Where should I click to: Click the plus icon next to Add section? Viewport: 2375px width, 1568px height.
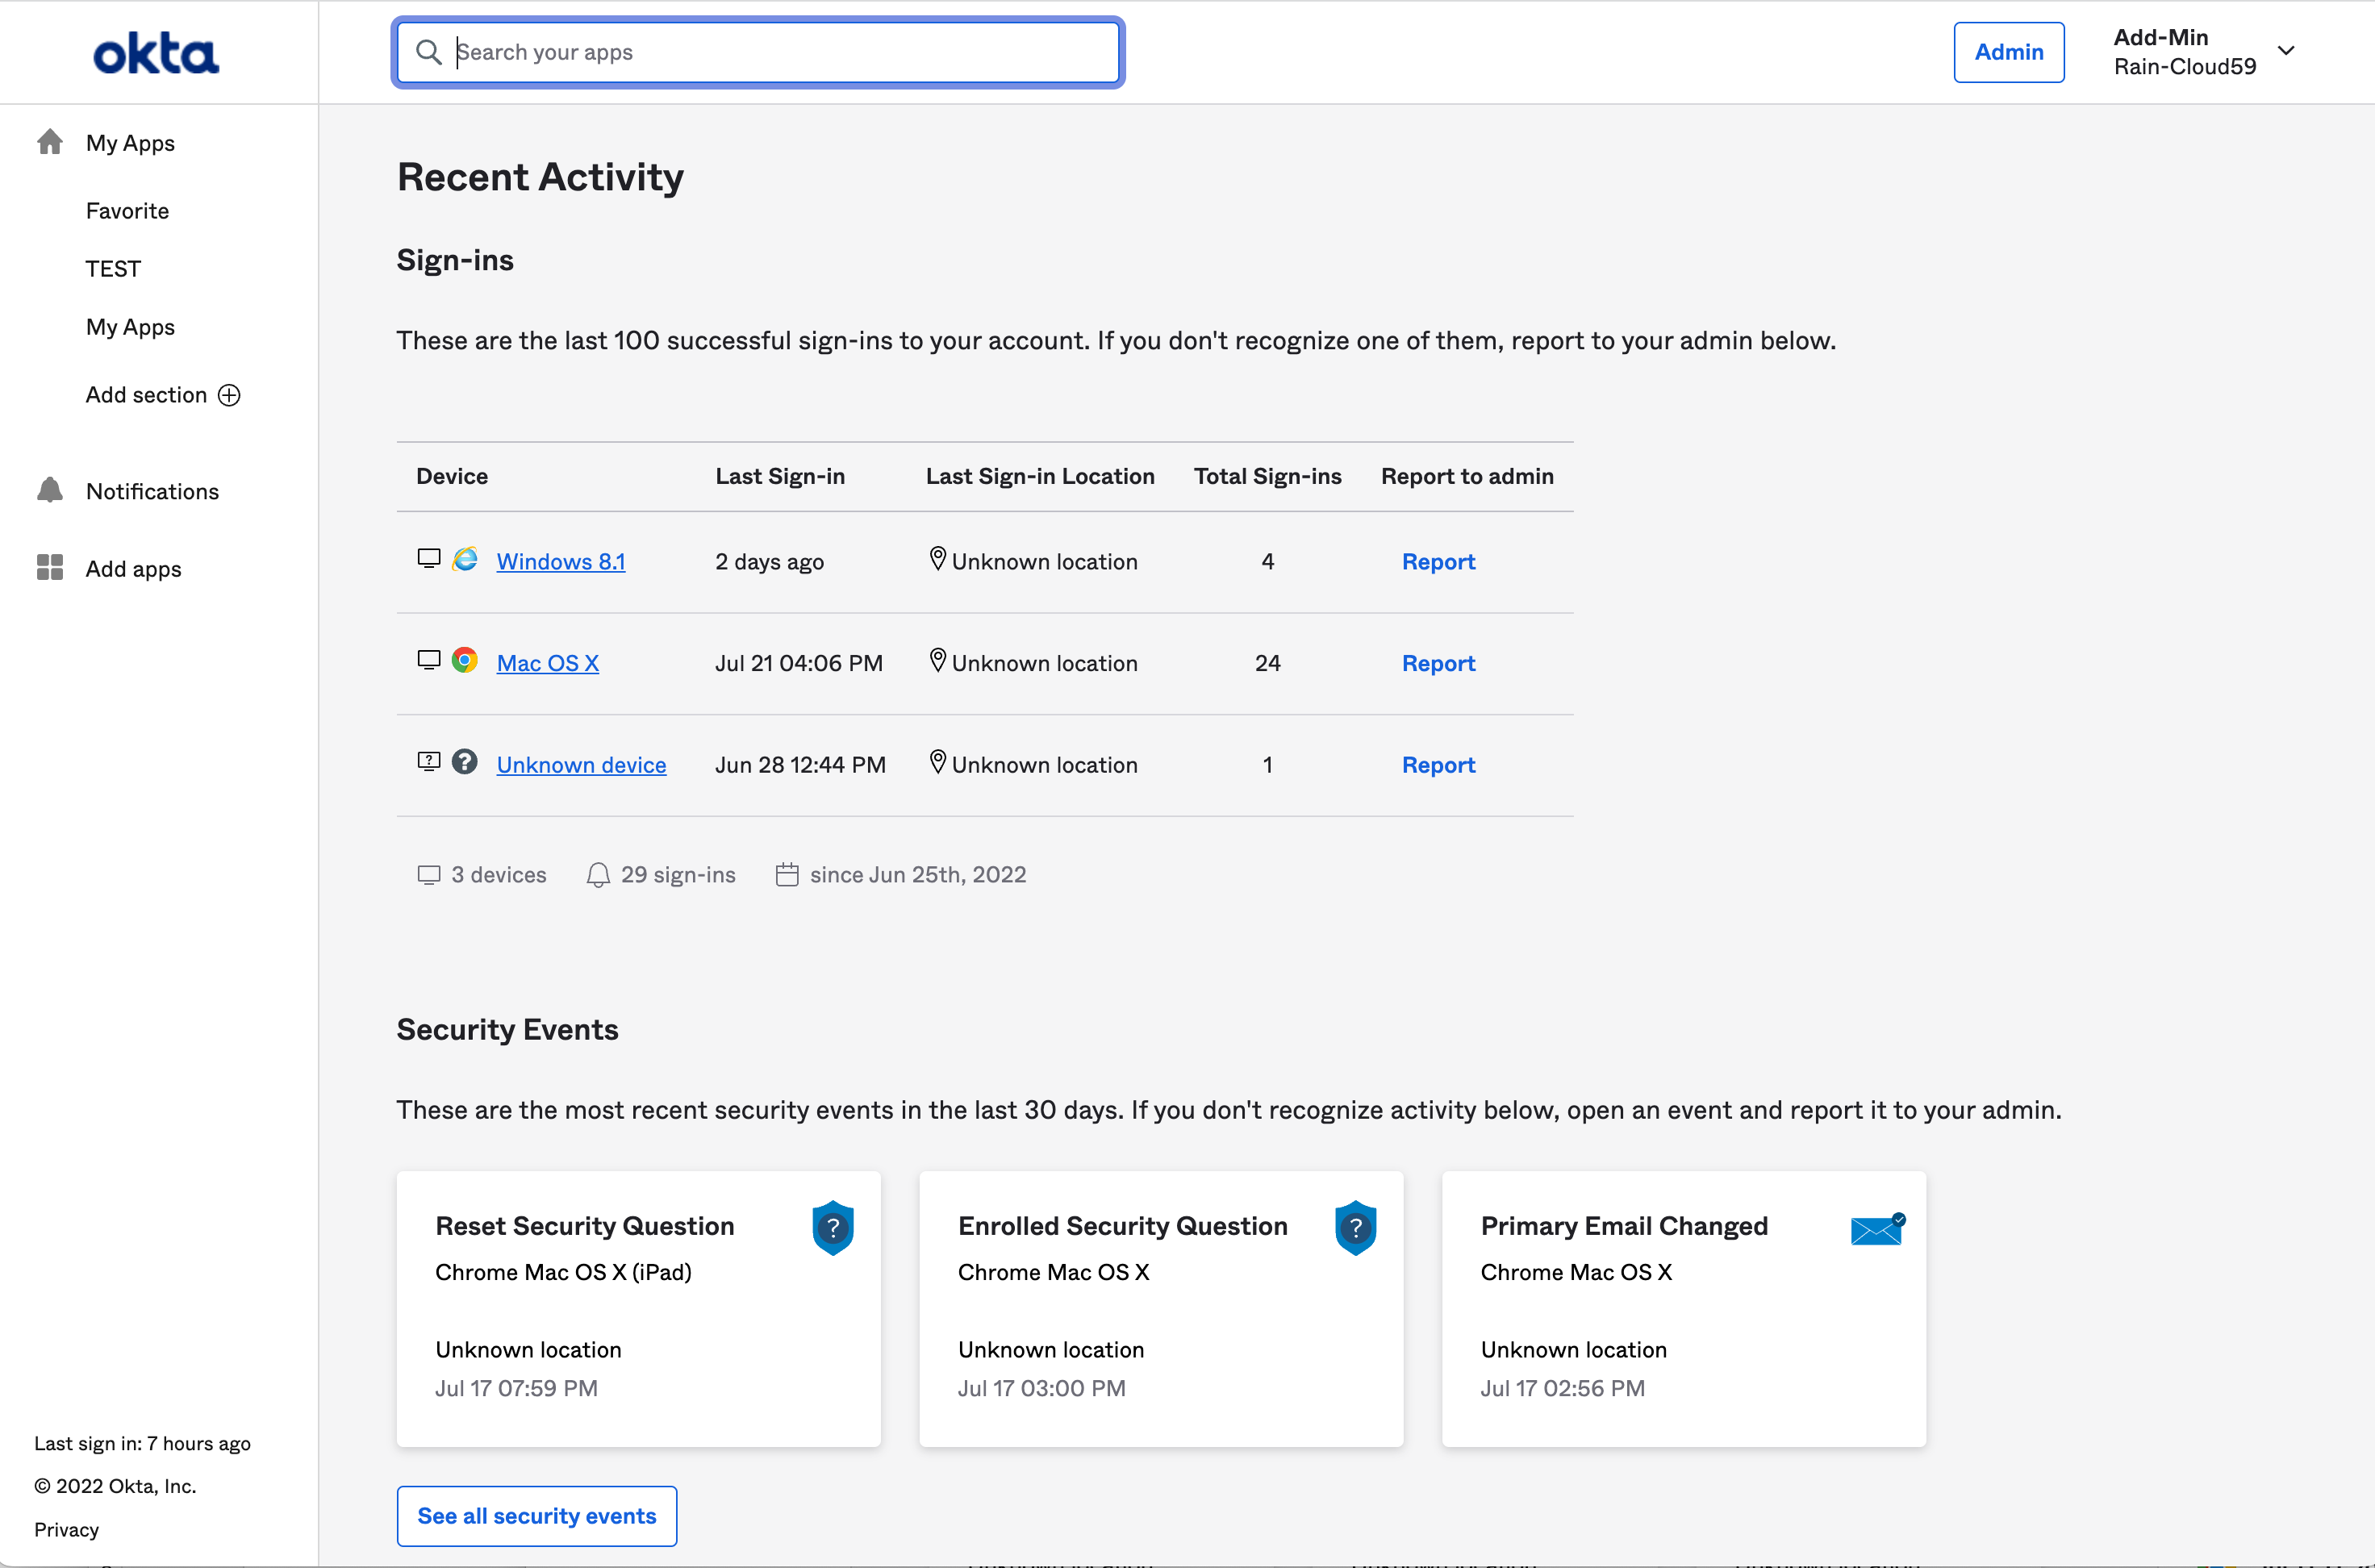(229, 395)
